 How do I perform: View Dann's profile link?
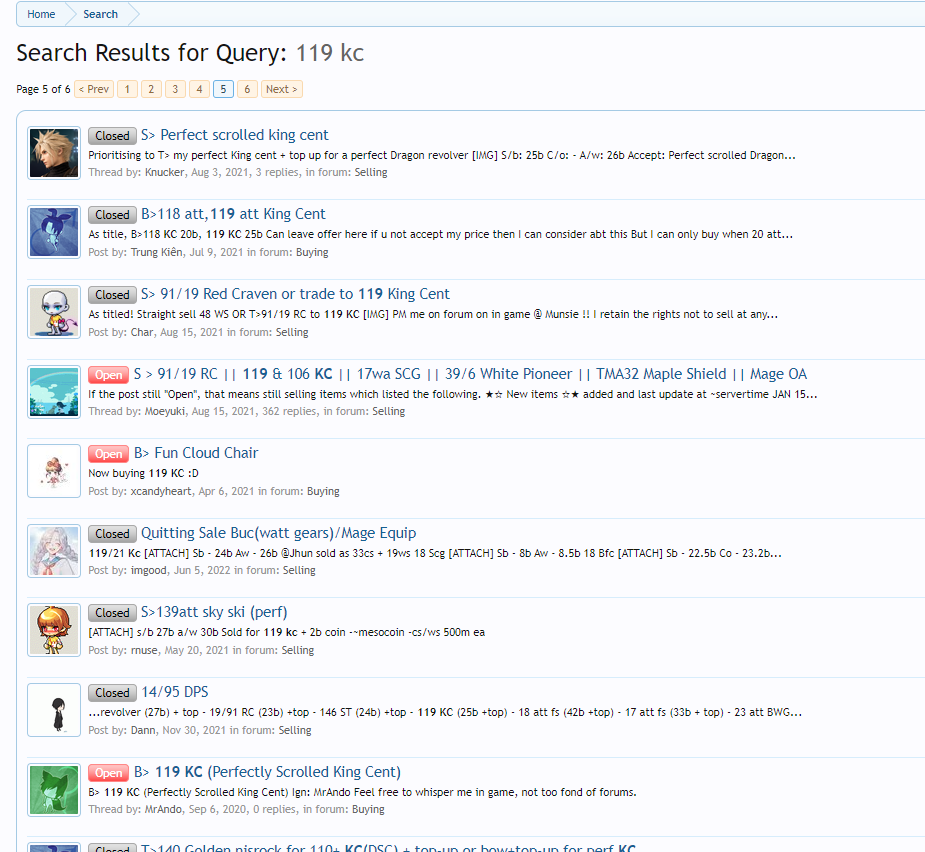coord(143,730)
